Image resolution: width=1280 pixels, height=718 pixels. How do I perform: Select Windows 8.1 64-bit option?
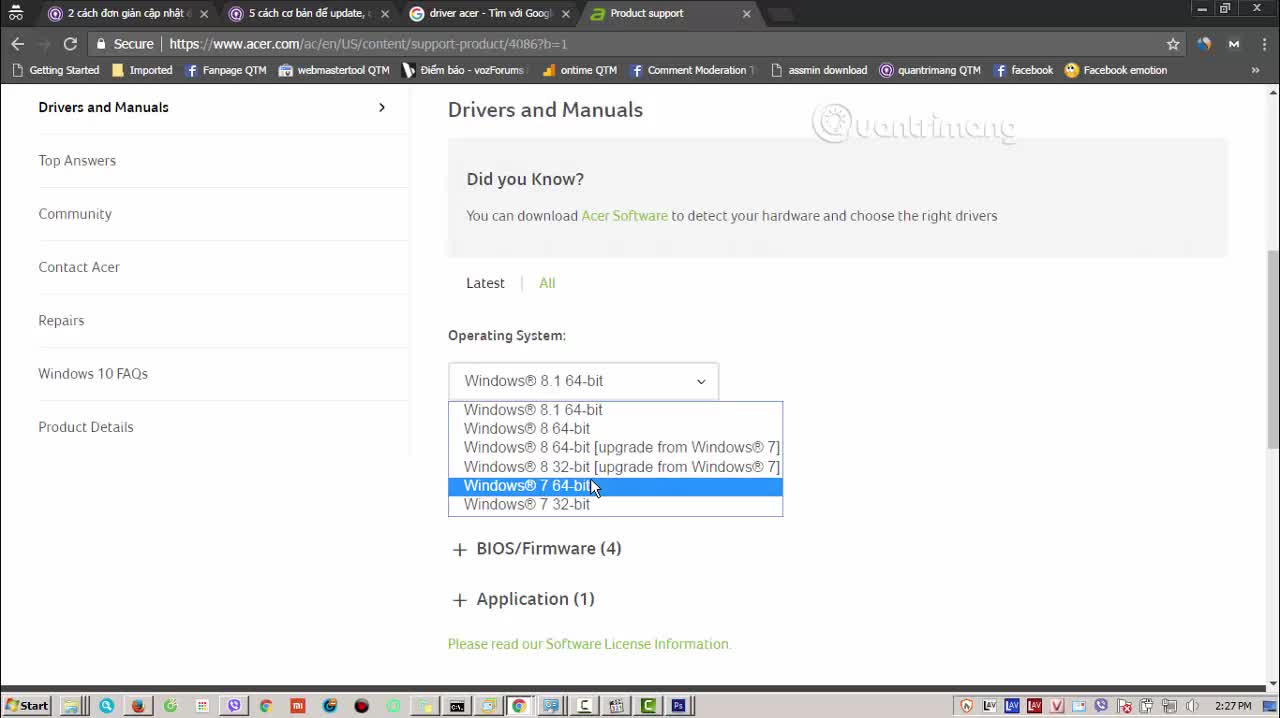click(x=615, y=410)
